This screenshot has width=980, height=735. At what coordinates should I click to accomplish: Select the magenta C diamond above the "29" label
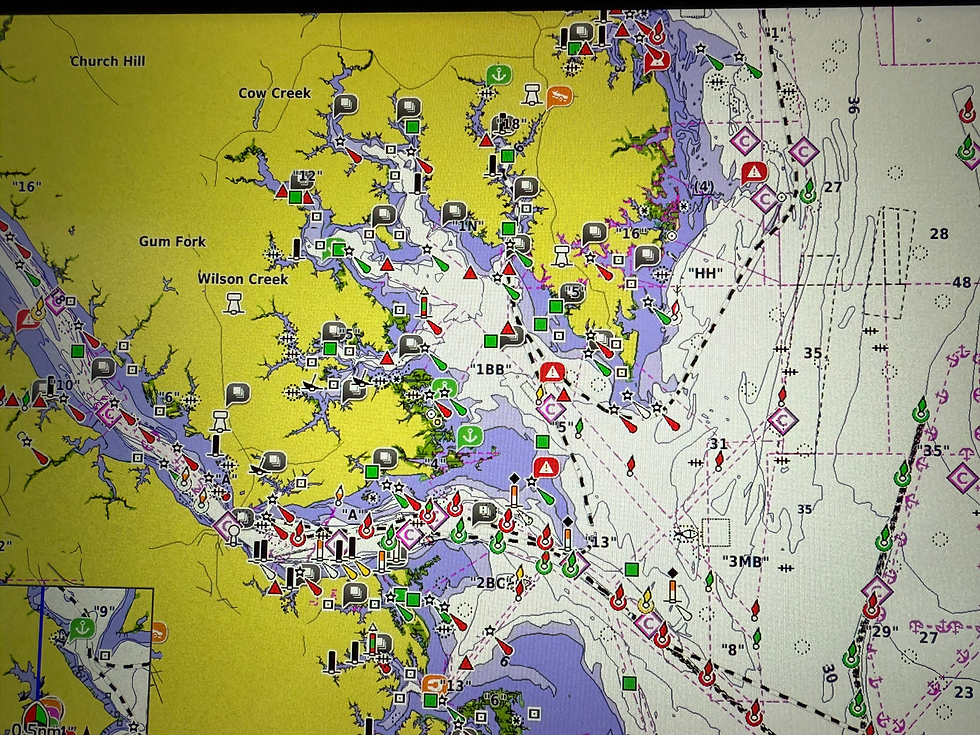876,590
